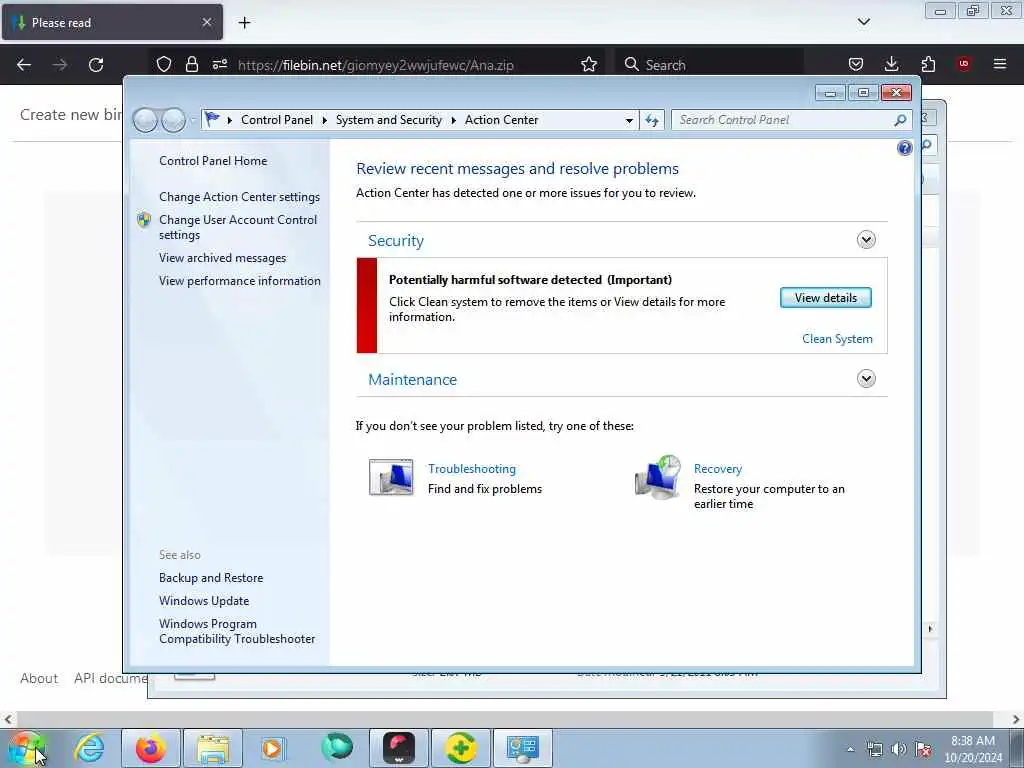
Task: Click the About link on filebin page
Action: coord(39,679)
